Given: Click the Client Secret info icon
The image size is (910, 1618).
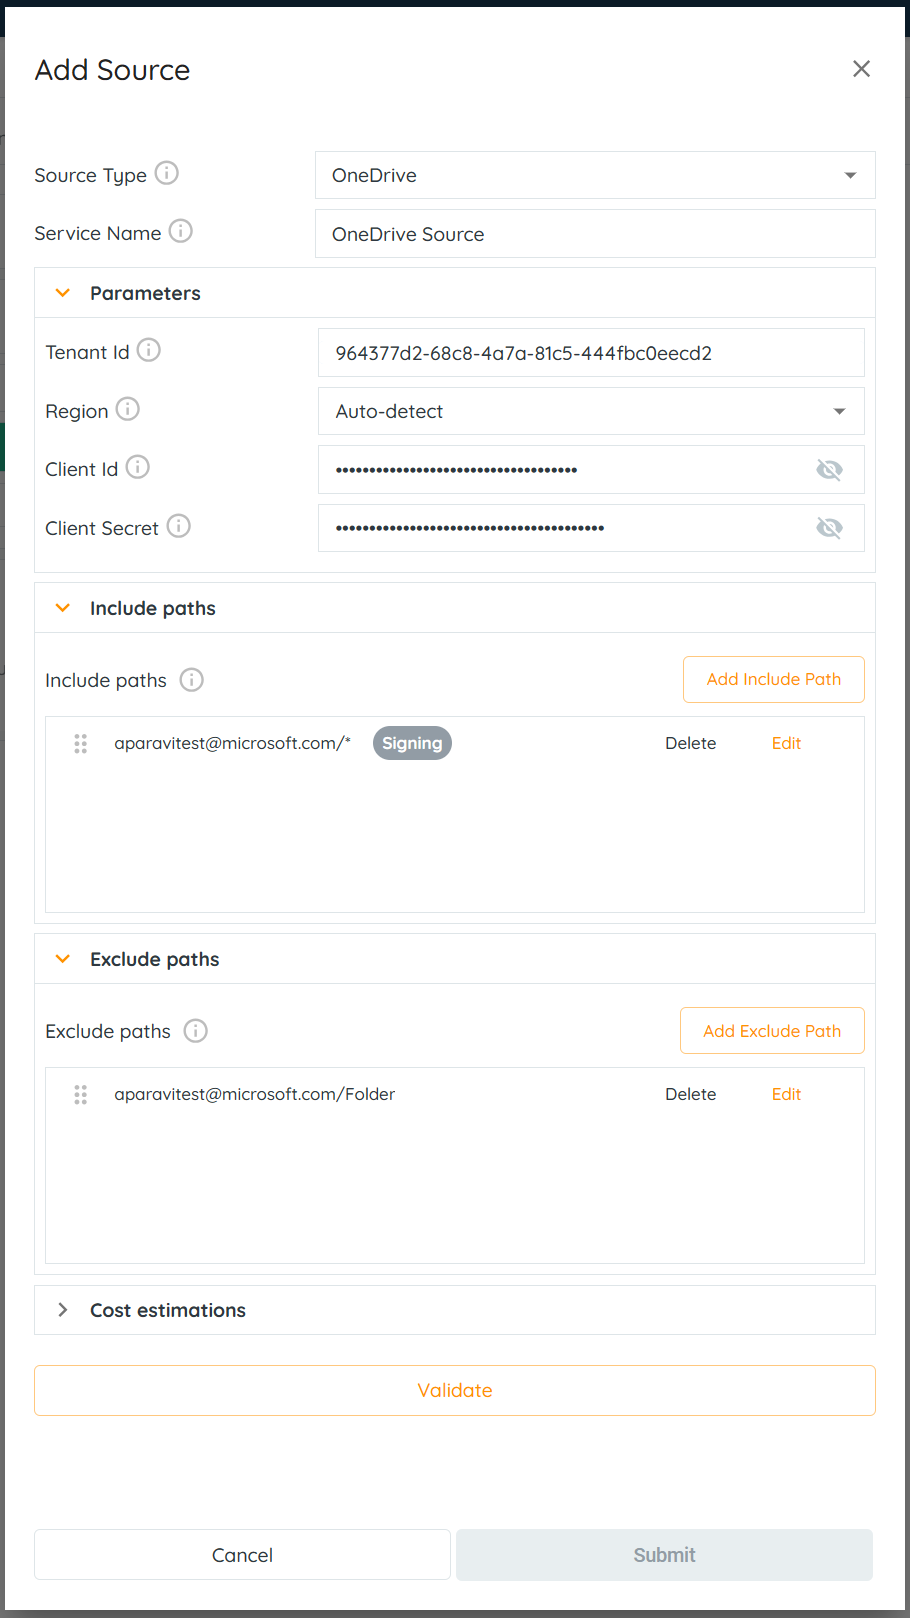Looking at the screenshot, I should (179, 526).
